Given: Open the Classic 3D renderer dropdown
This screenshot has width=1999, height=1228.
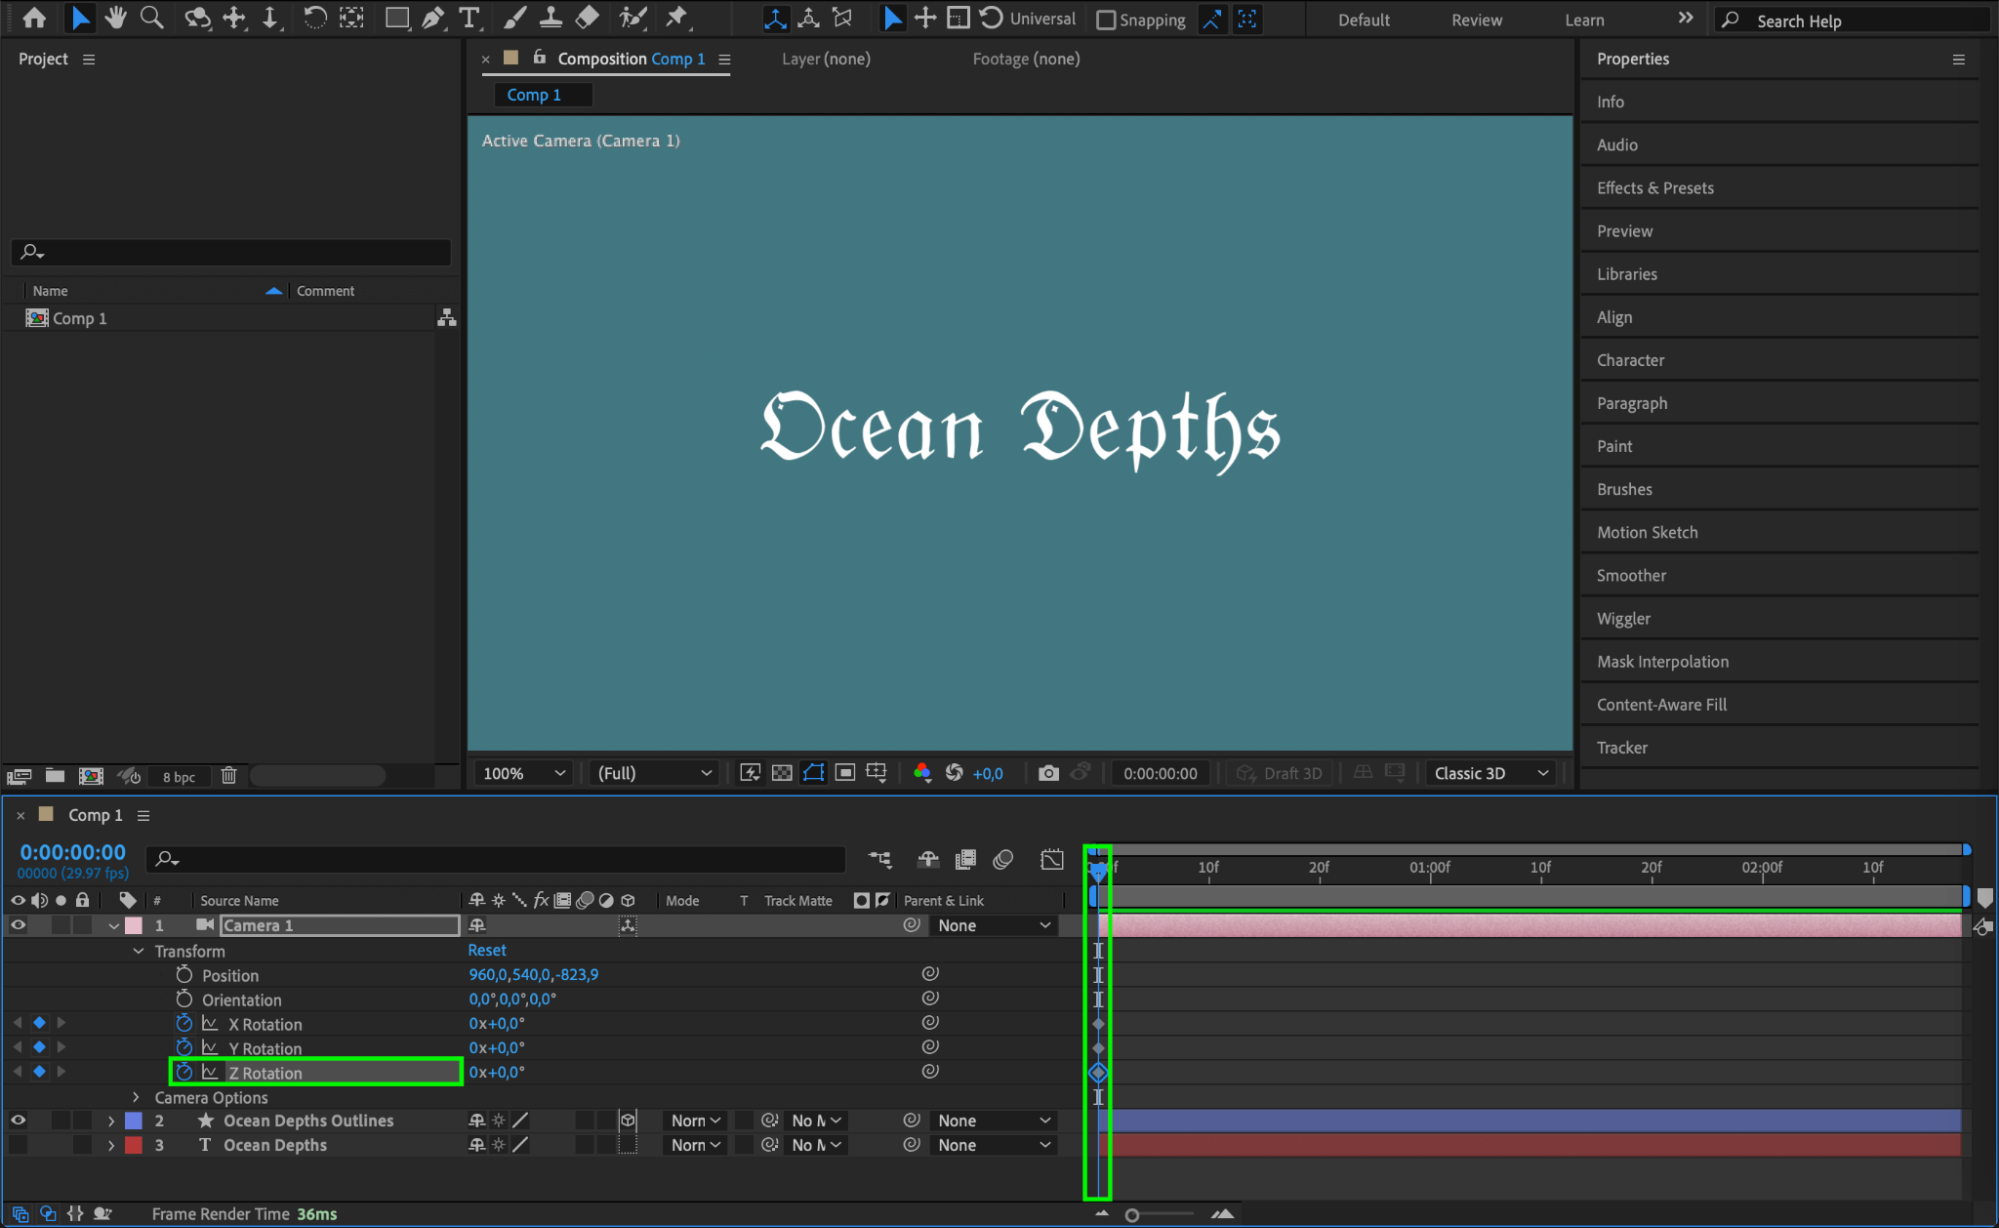Looking at the screenshot, I should [x=1490, y=773].
